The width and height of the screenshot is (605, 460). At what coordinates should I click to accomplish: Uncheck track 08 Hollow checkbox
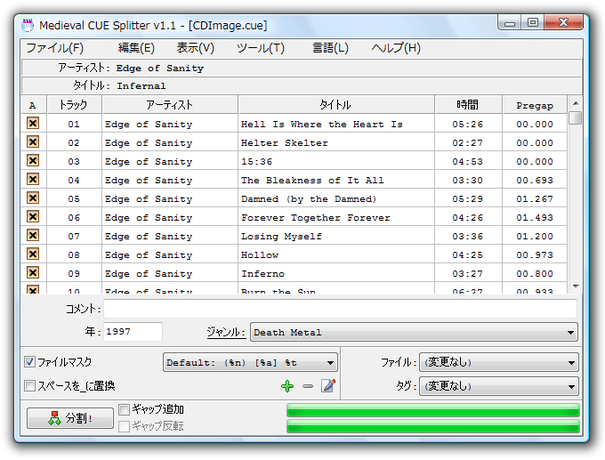(x=33, y=254)
